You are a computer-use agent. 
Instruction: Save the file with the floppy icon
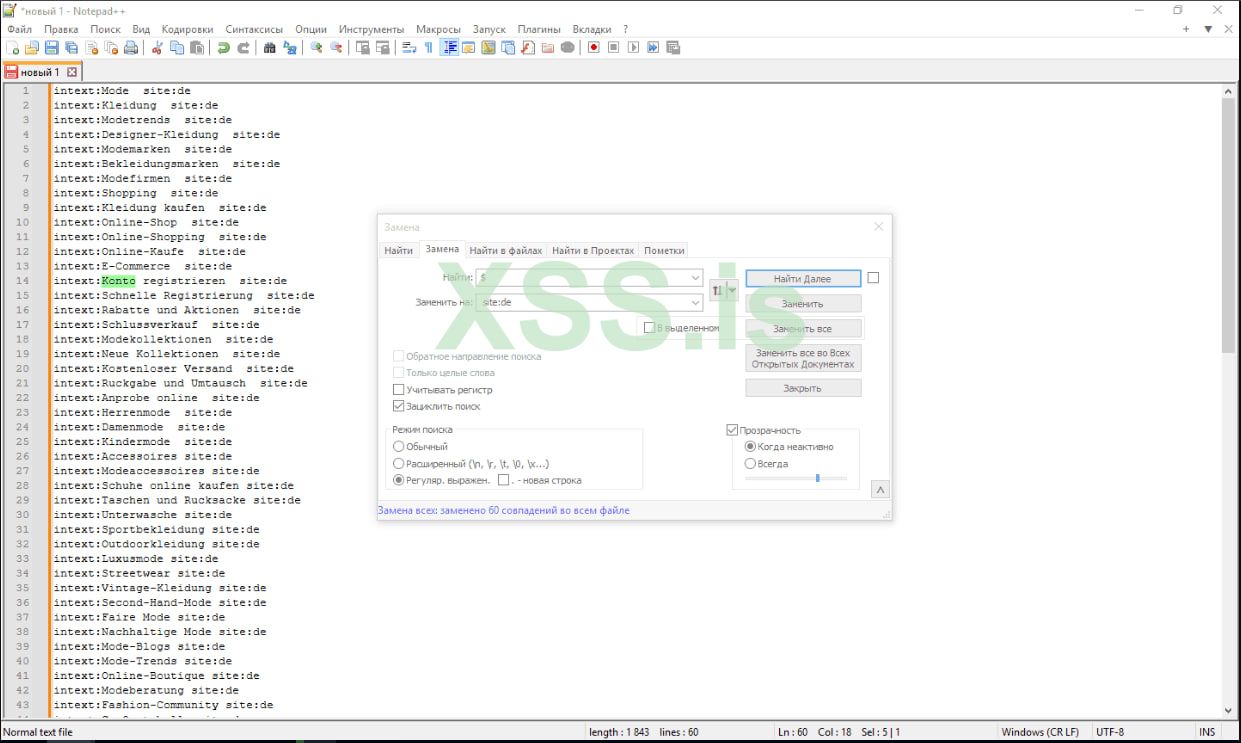click(x=51, y=47)
